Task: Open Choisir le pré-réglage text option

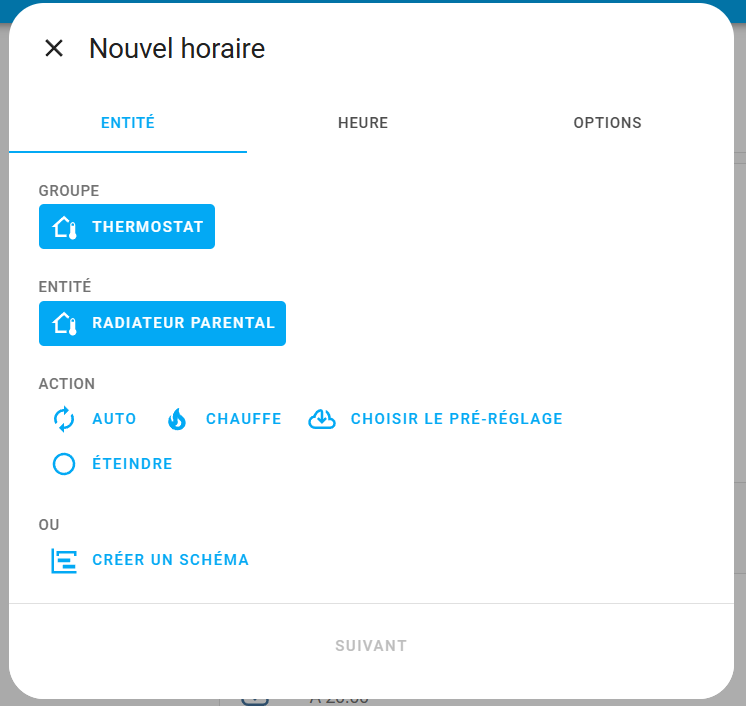Action: coord(456,419)
